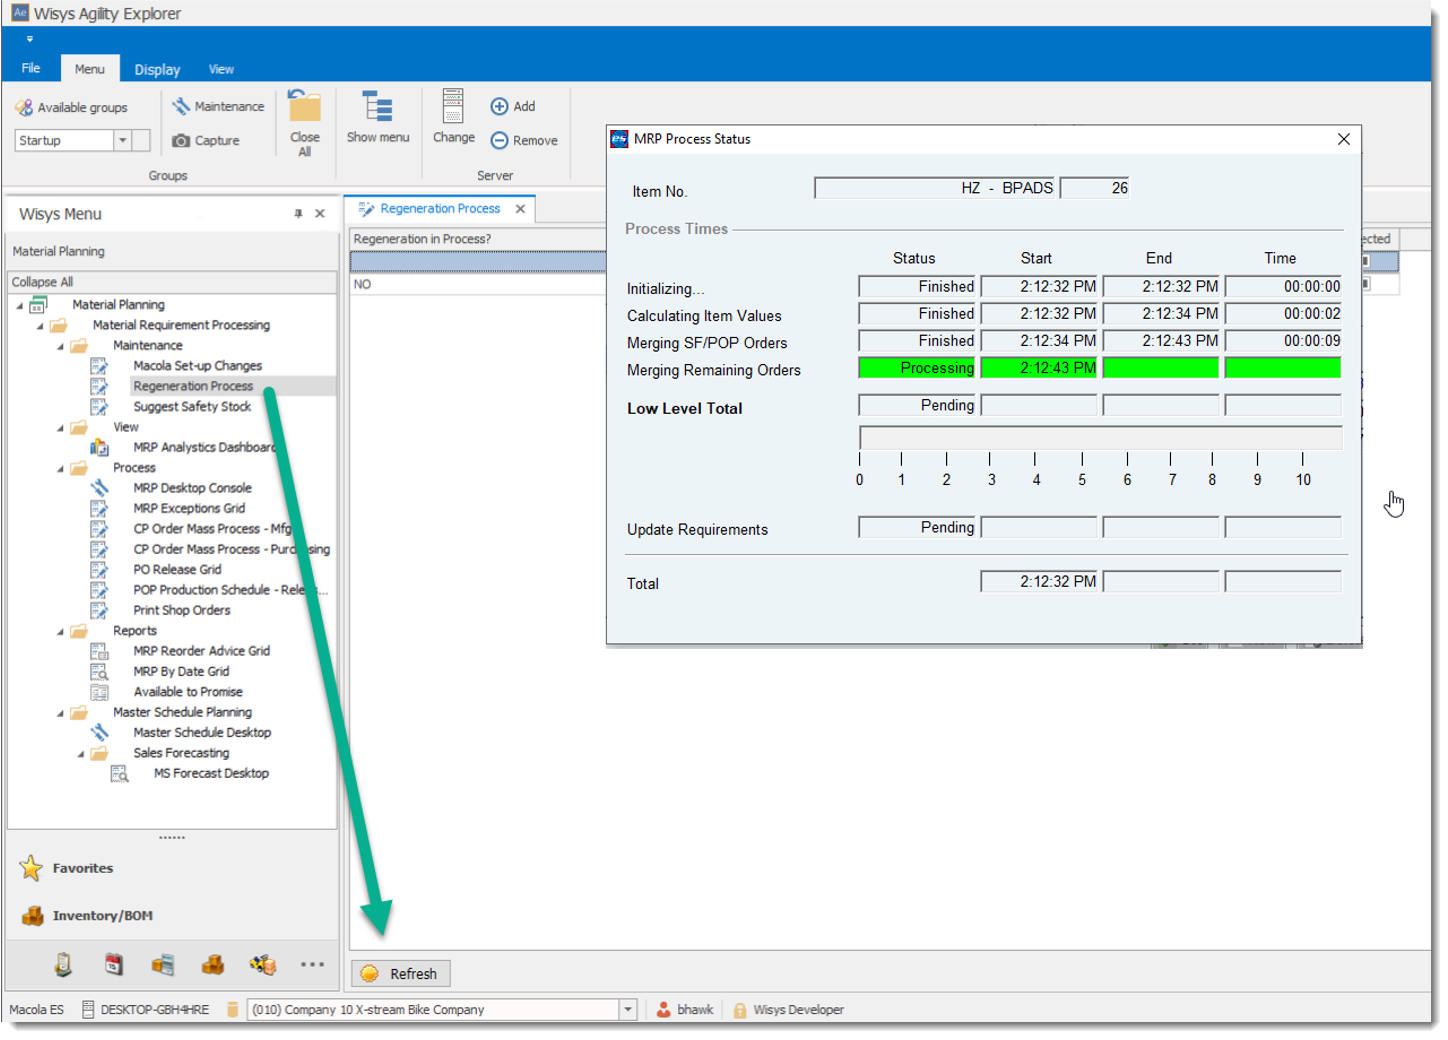Select Regeneration Process tree item
The height and width of the screenshot is (1040, 1448).
point(193,386)
